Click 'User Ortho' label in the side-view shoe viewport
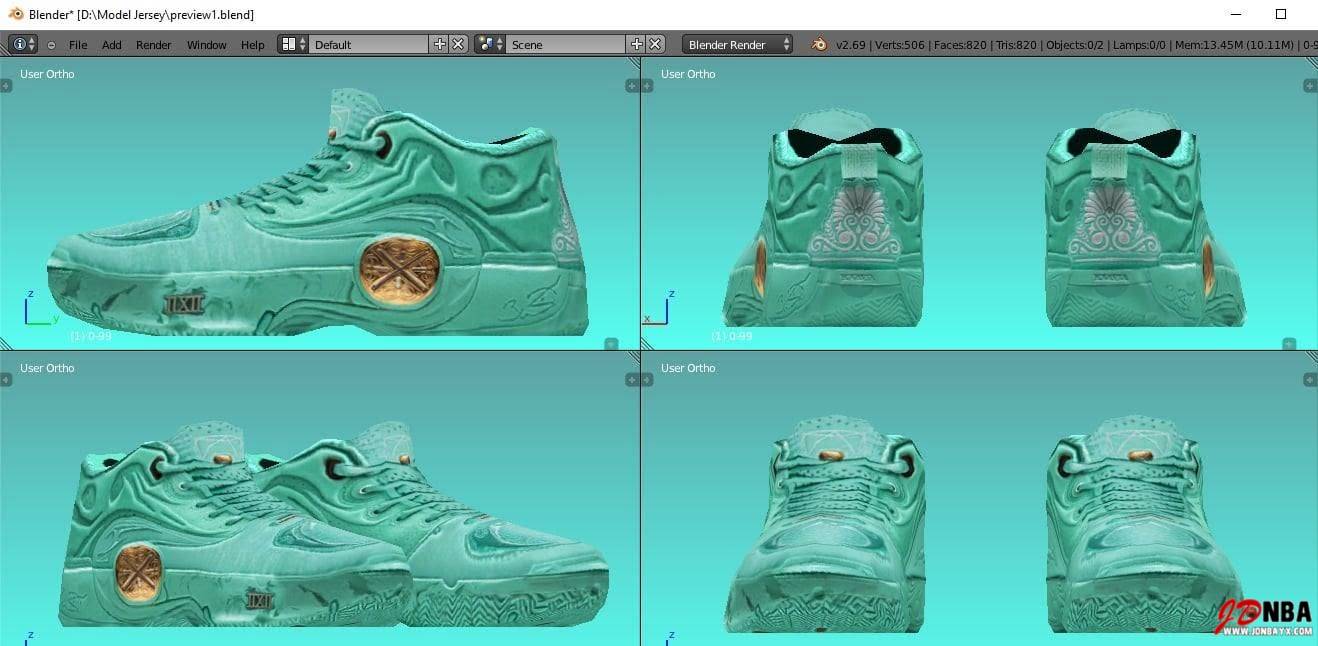 point(47,74)
